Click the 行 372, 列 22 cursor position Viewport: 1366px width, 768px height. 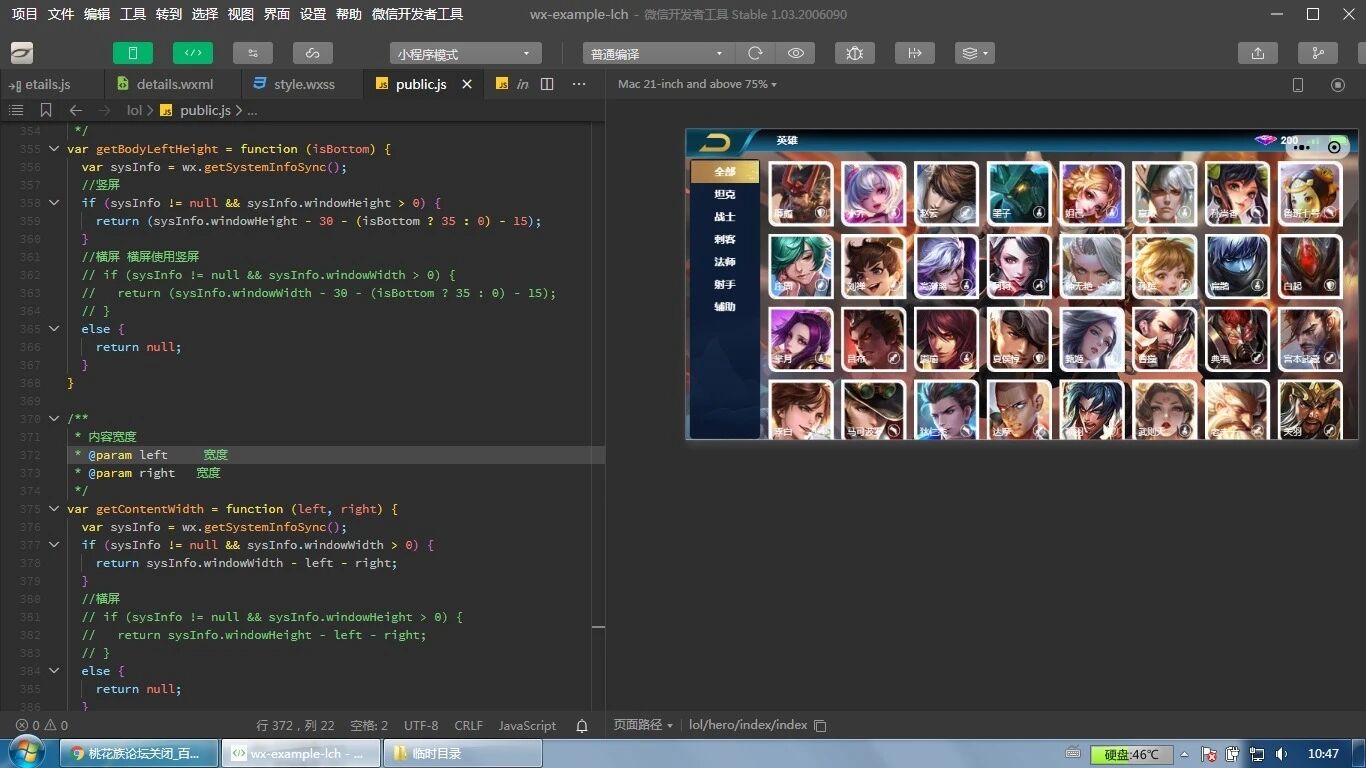[295, 726]
